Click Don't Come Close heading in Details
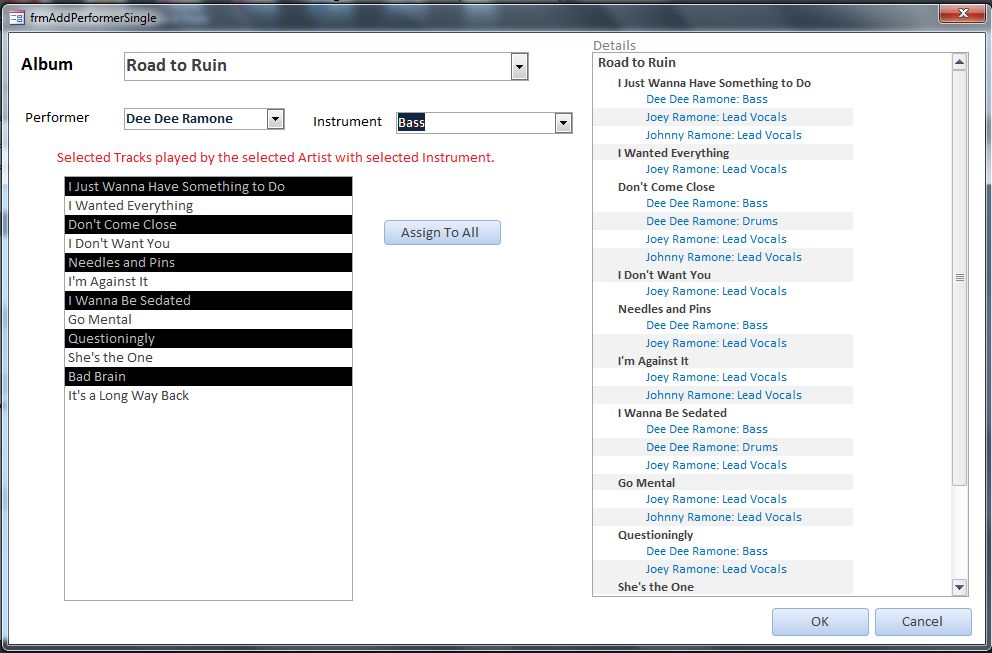The height and width of the screenshot is (653, 992). click(666, 187)
